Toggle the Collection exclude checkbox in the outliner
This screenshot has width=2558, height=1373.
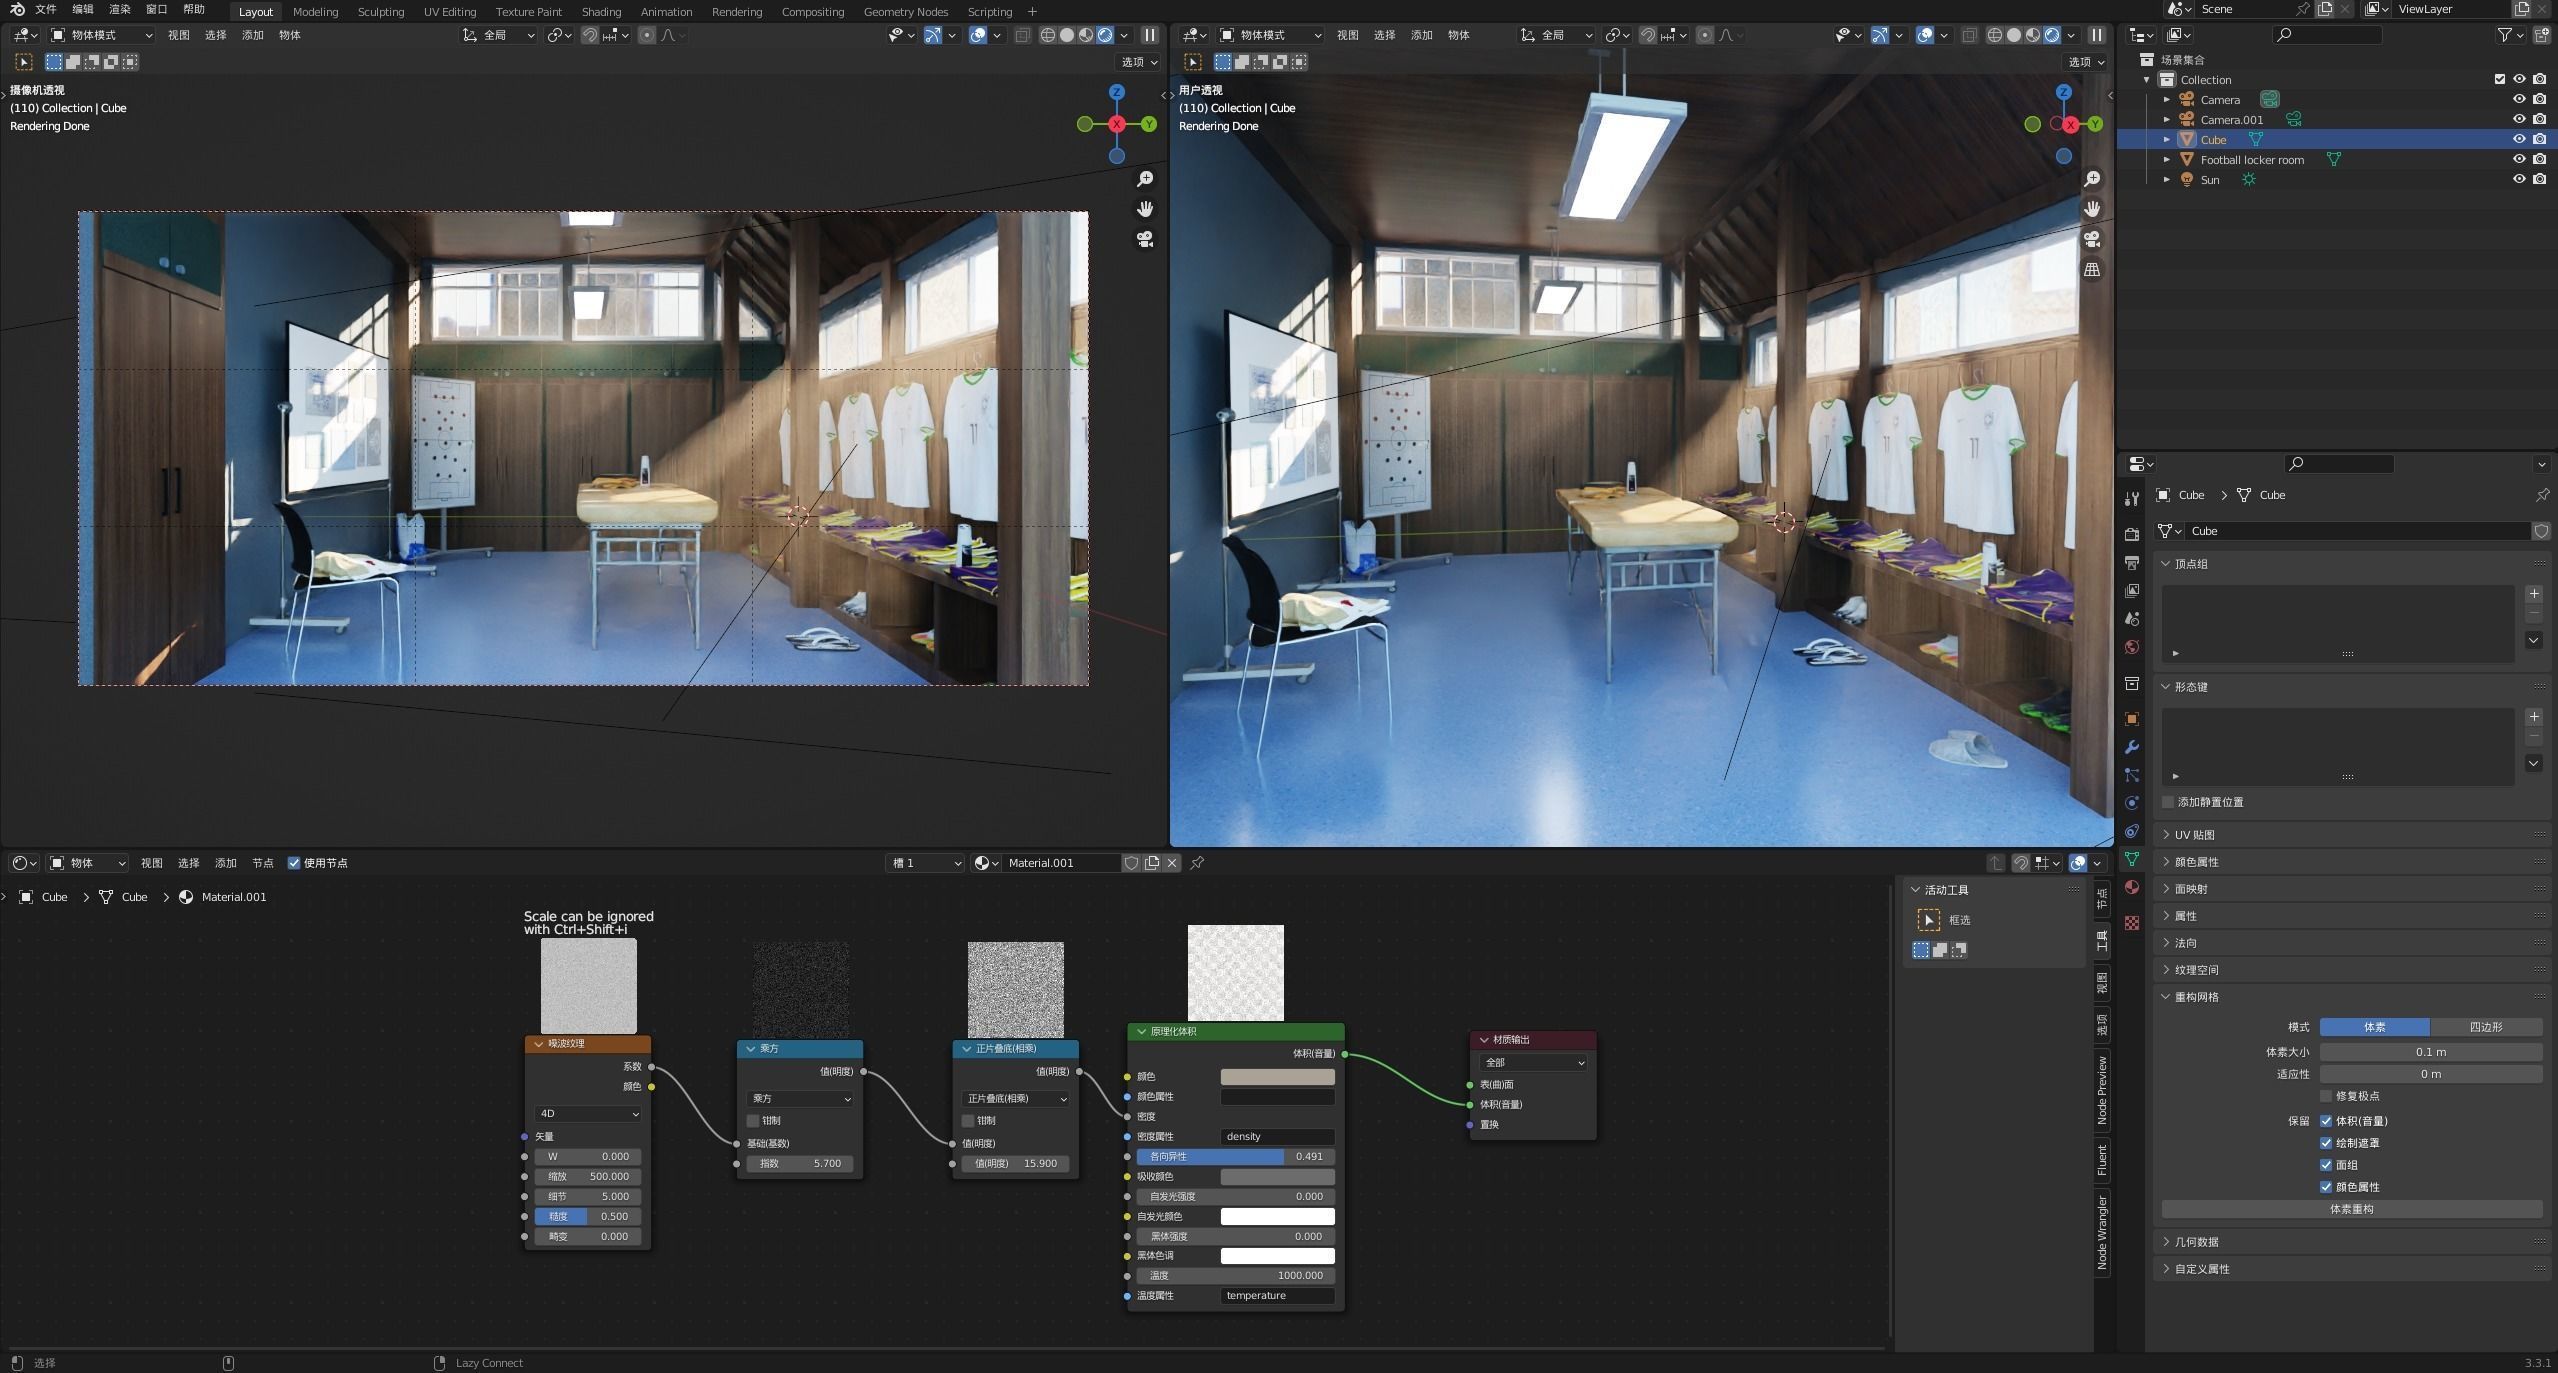[2500, 79]
